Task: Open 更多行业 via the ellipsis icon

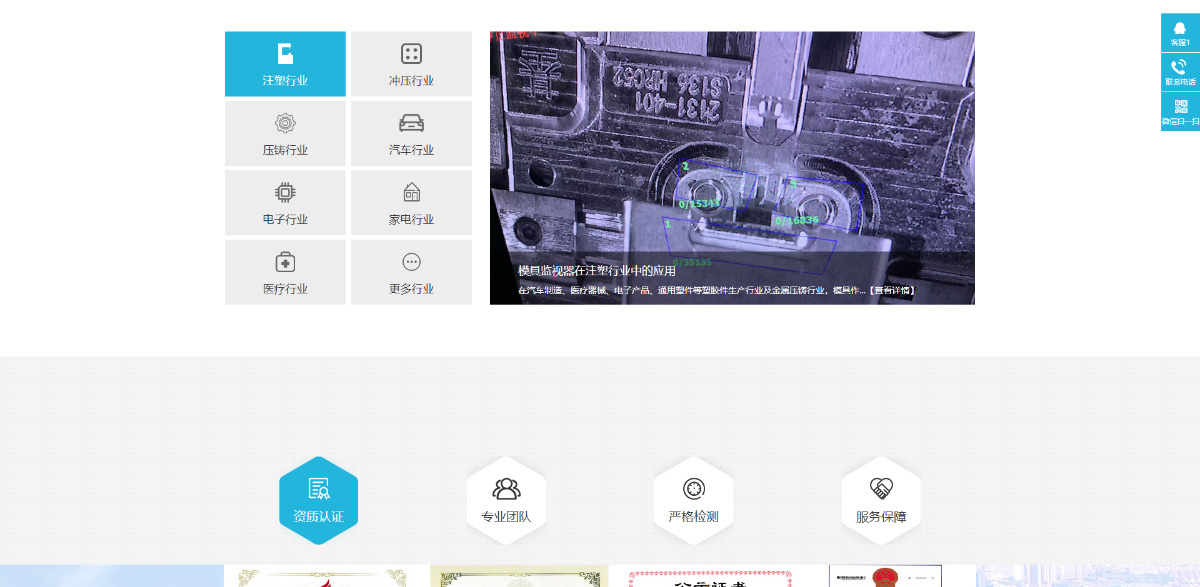Action: tap(411, 262)
